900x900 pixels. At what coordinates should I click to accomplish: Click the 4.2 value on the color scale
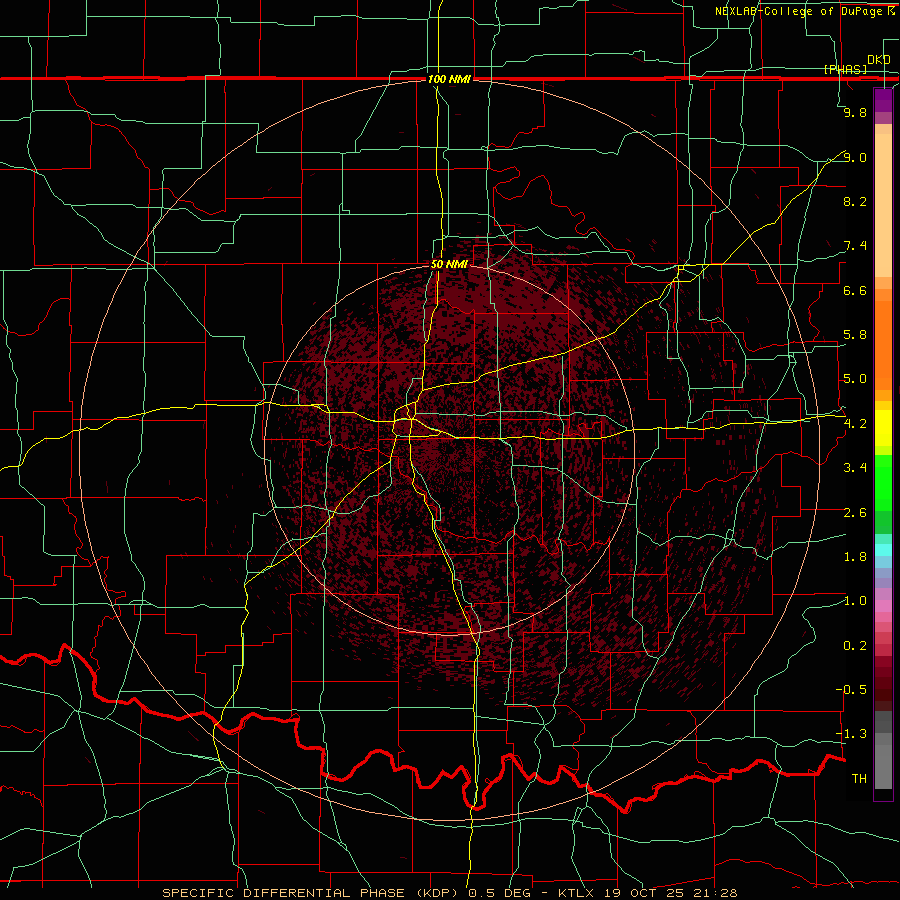click(855, 424)
